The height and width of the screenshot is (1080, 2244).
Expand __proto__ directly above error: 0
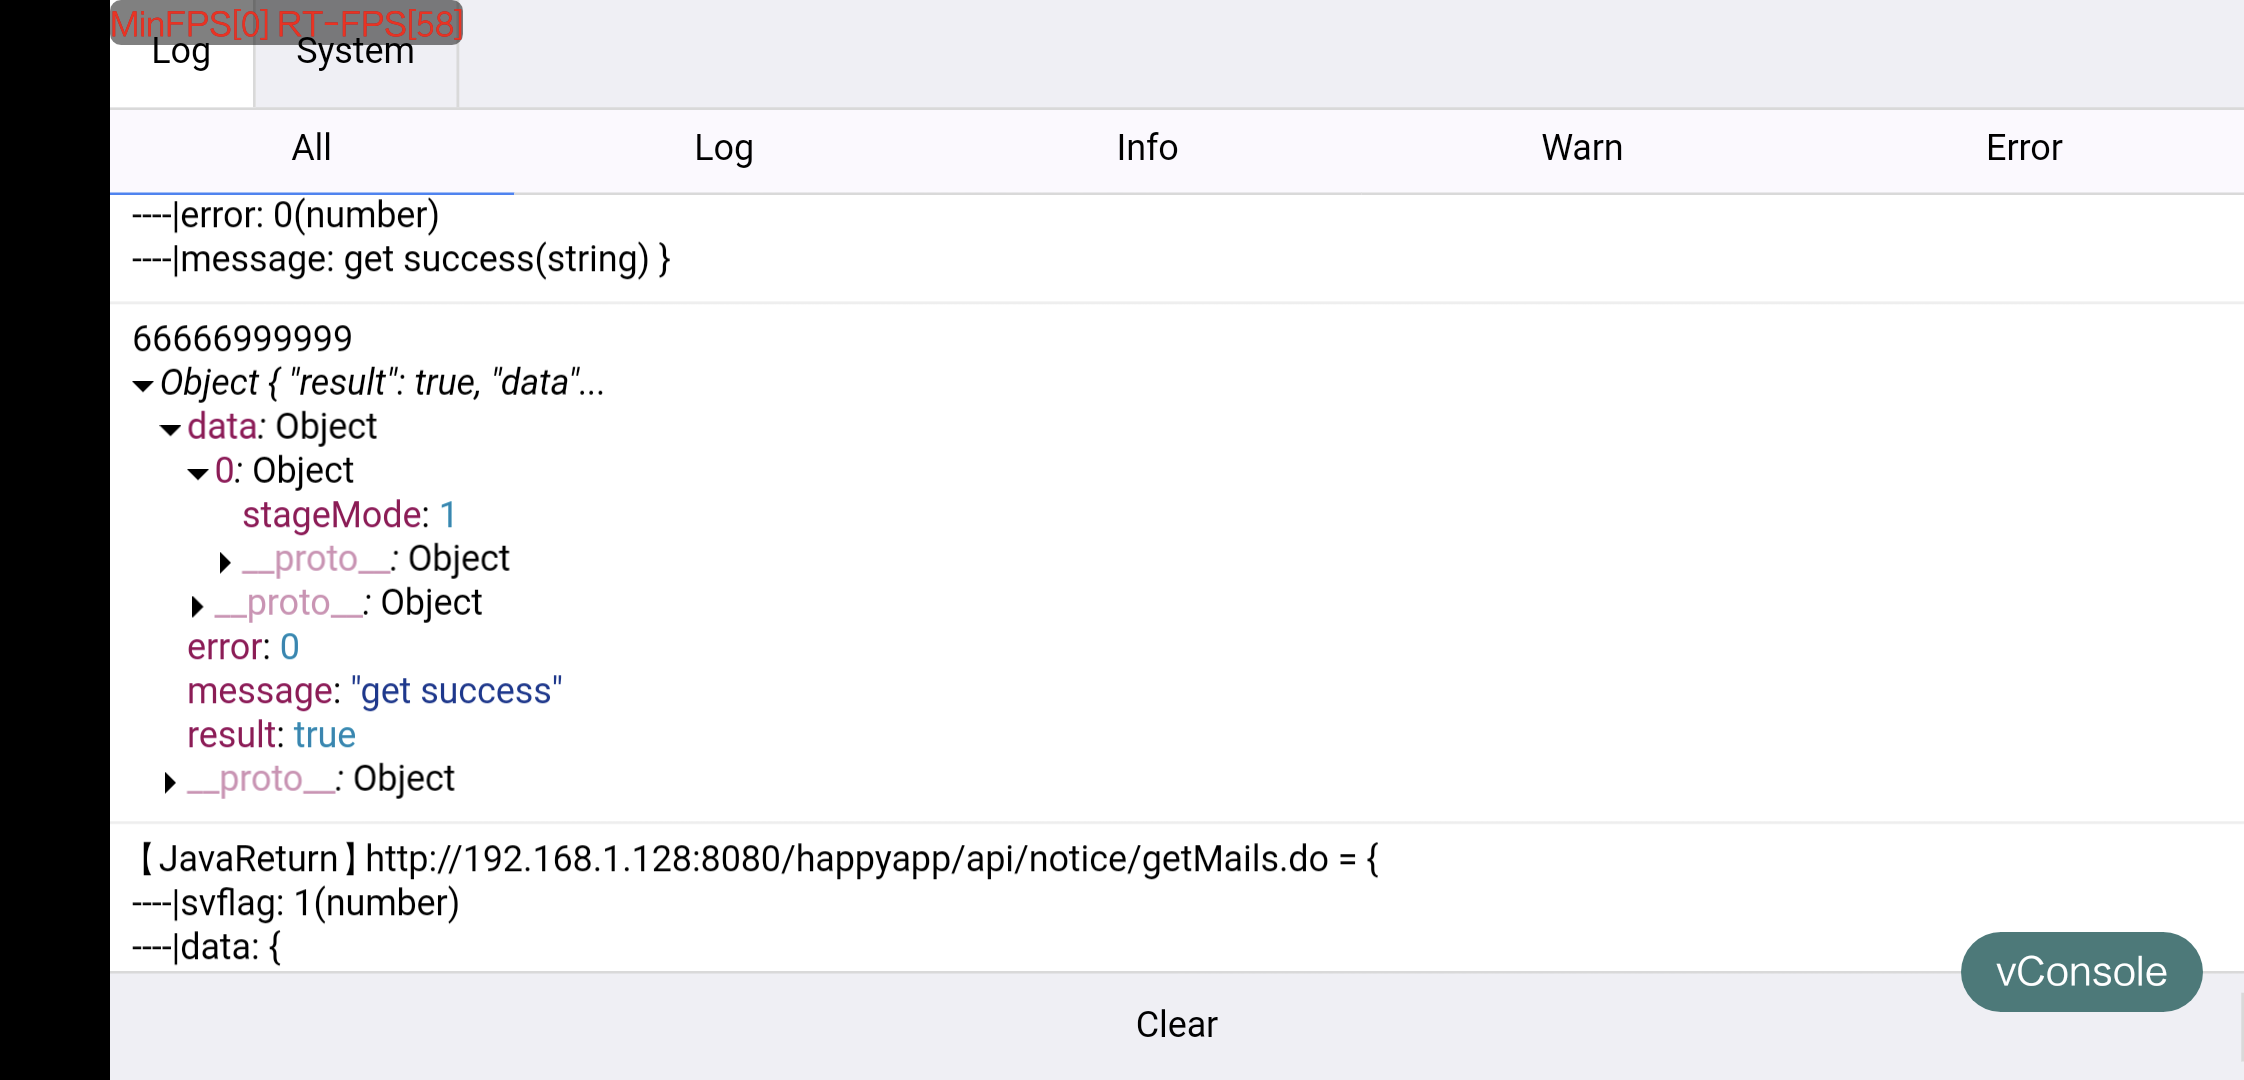pyautogui.click(x=197, y=606)
